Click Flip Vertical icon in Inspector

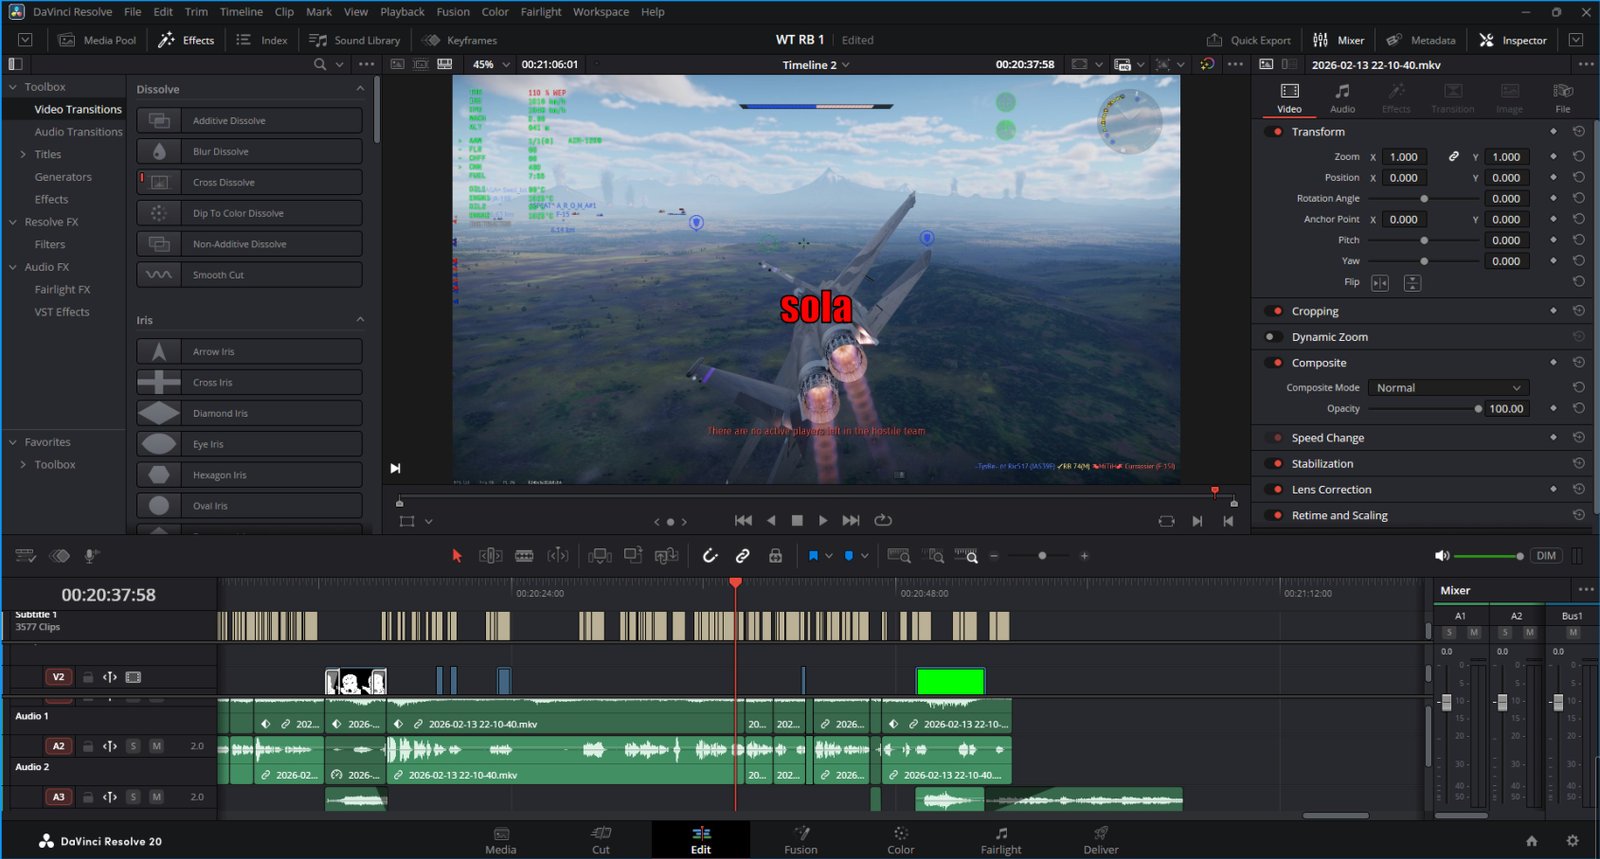tap(1412, 283)
